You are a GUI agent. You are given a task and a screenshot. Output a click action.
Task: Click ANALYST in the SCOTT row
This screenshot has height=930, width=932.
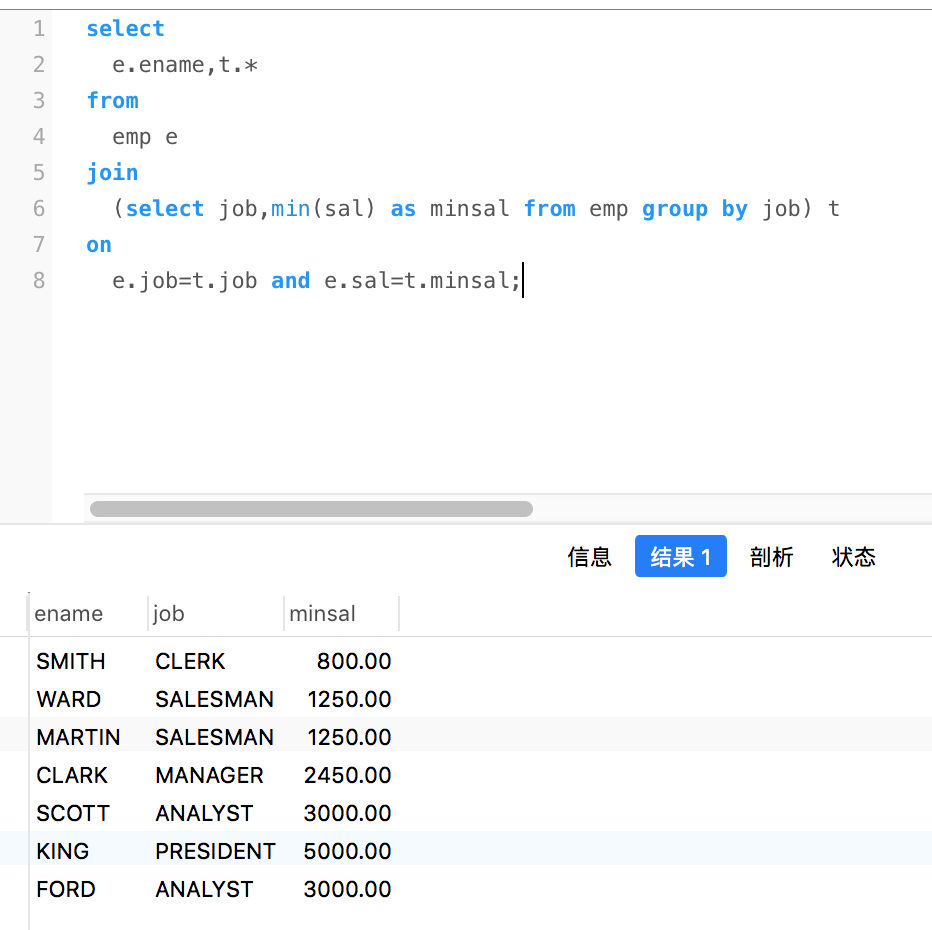point(204,814)
